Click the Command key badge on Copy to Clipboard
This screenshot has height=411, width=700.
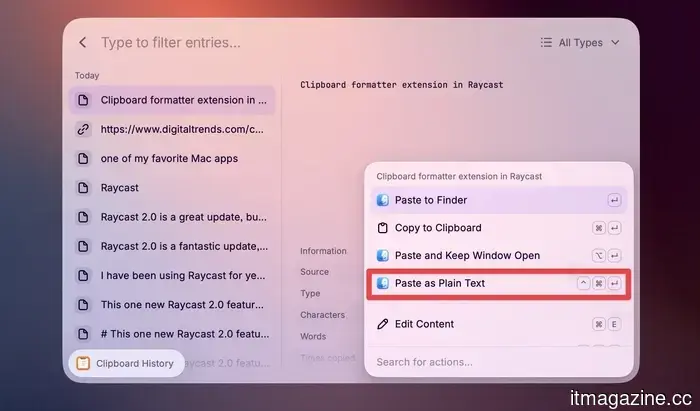pos(599,228)
